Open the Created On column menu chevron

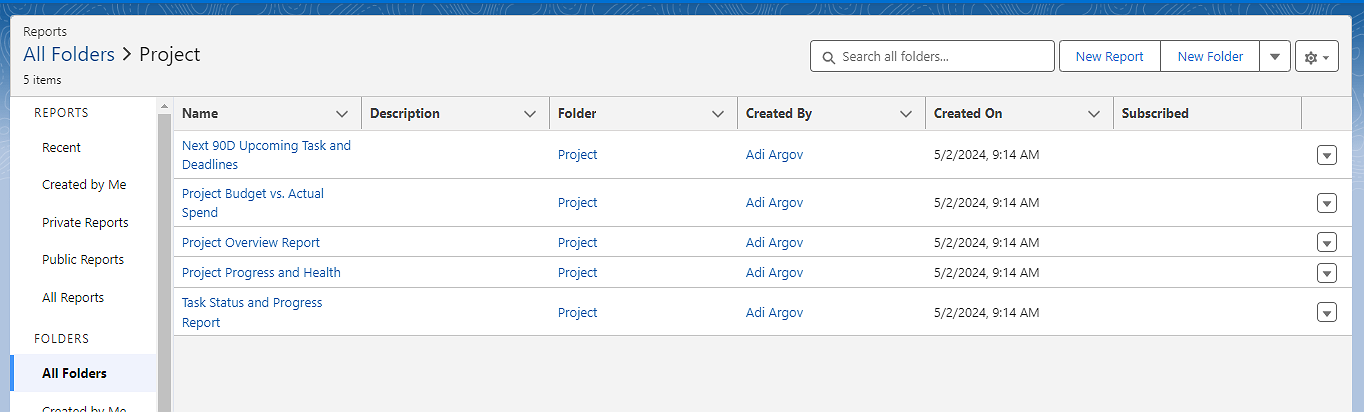pos(1094,114)
